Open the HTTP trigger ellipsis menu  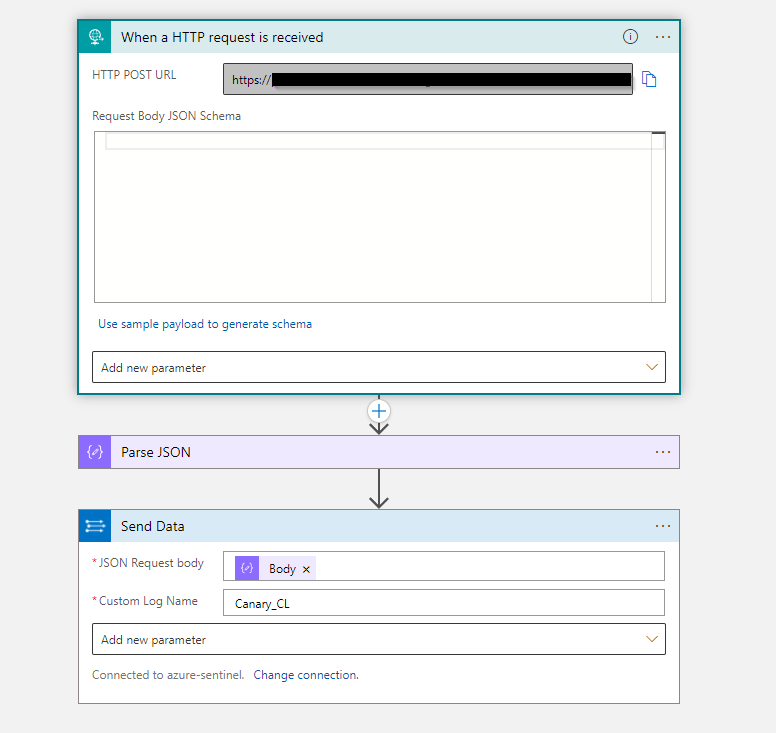tap(663, 37)
